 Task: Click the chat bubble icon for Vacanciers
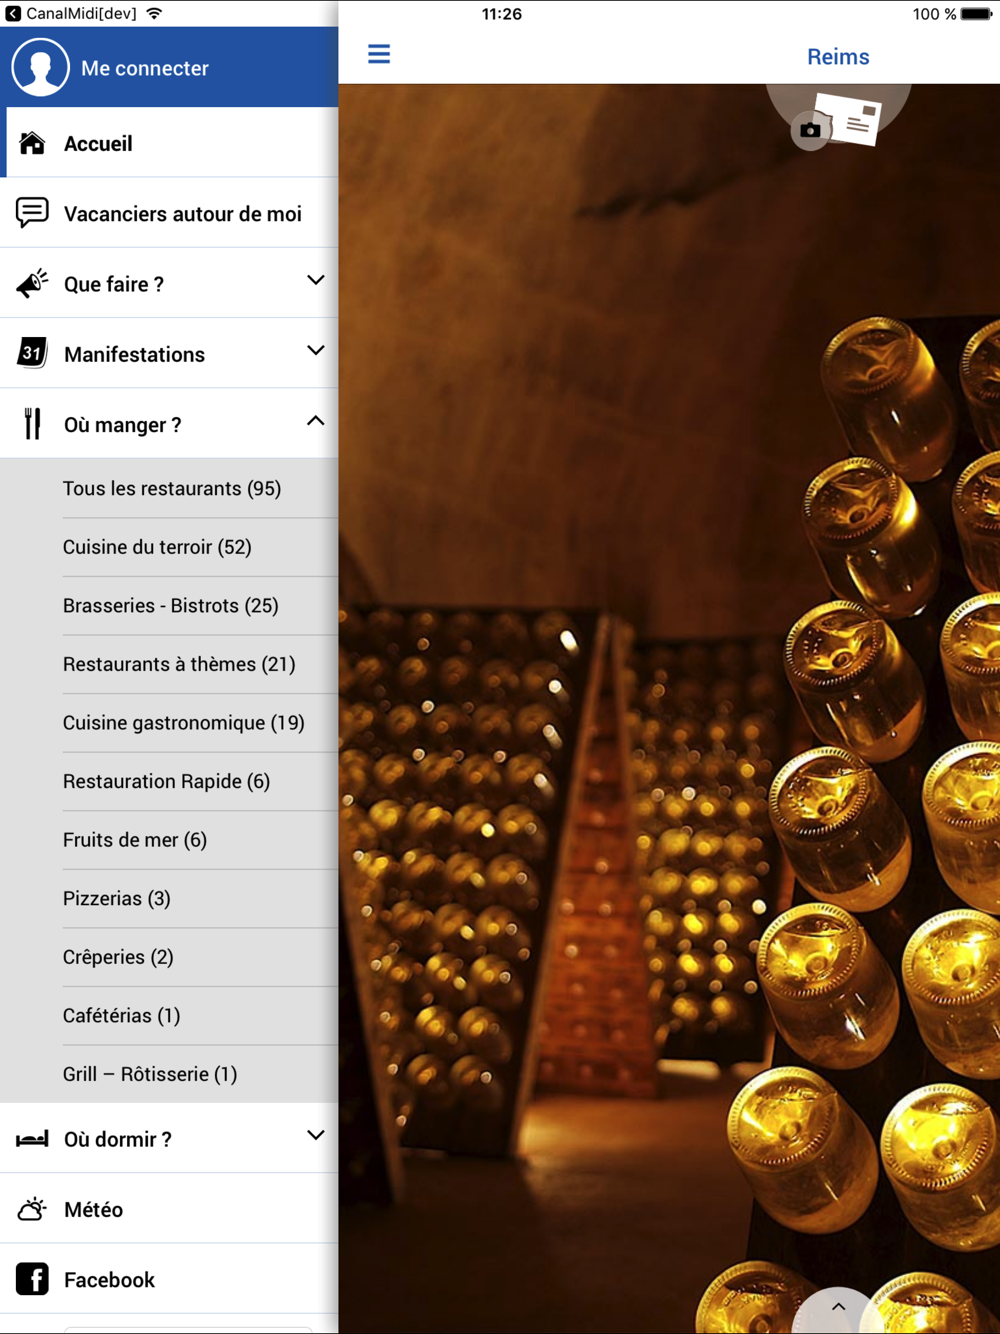32,213
